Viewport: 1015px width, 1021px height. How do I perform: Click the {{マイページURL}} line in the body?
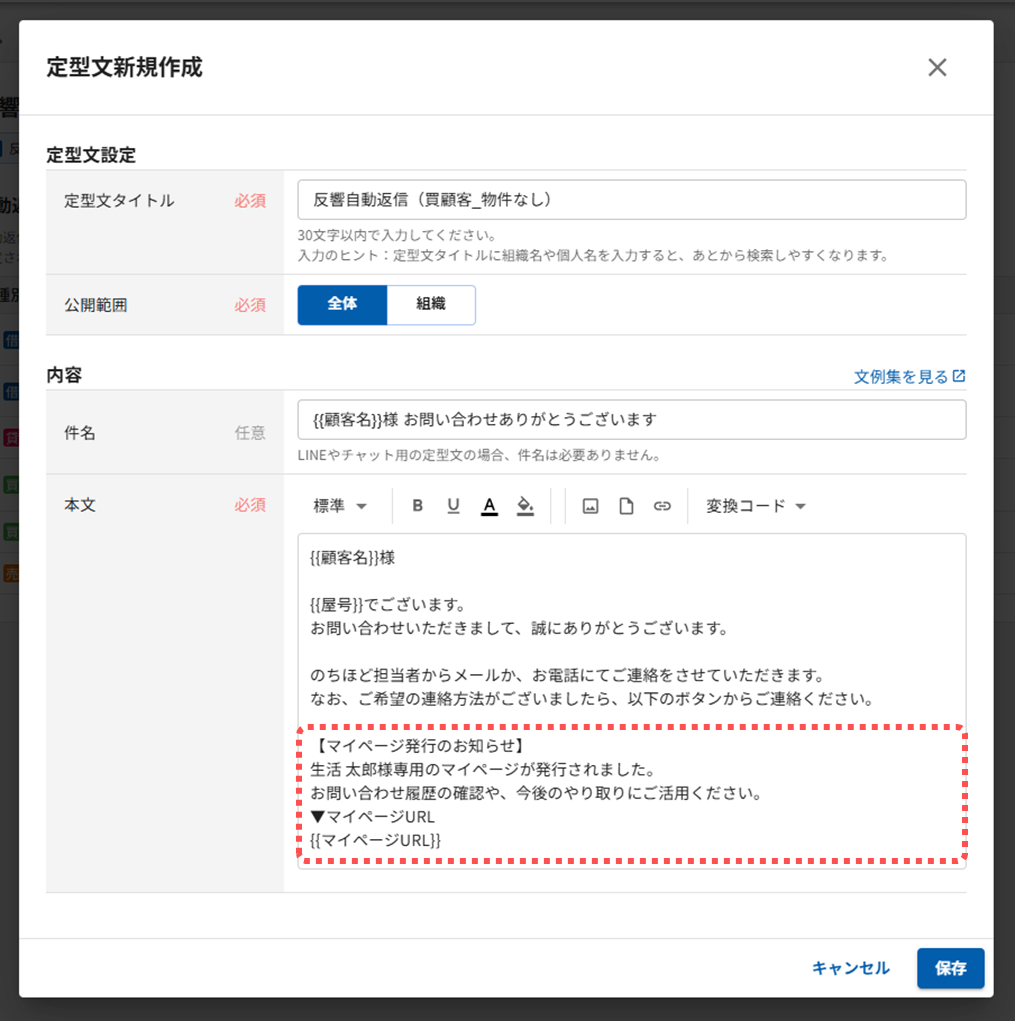(x=376, y=840)
